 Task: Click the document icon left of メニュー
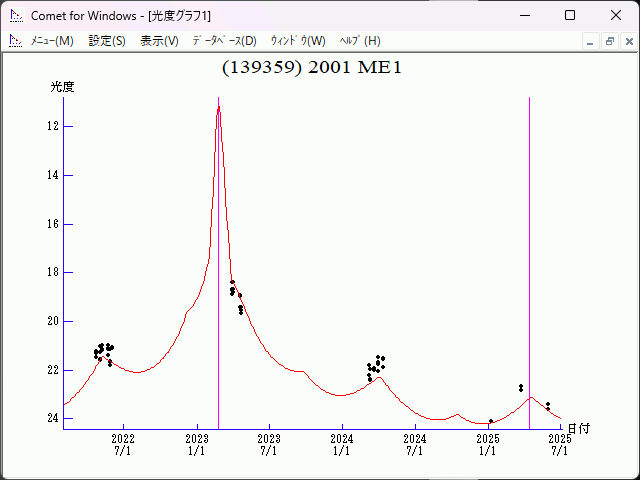pyautogui.click(x=15, y=41)
